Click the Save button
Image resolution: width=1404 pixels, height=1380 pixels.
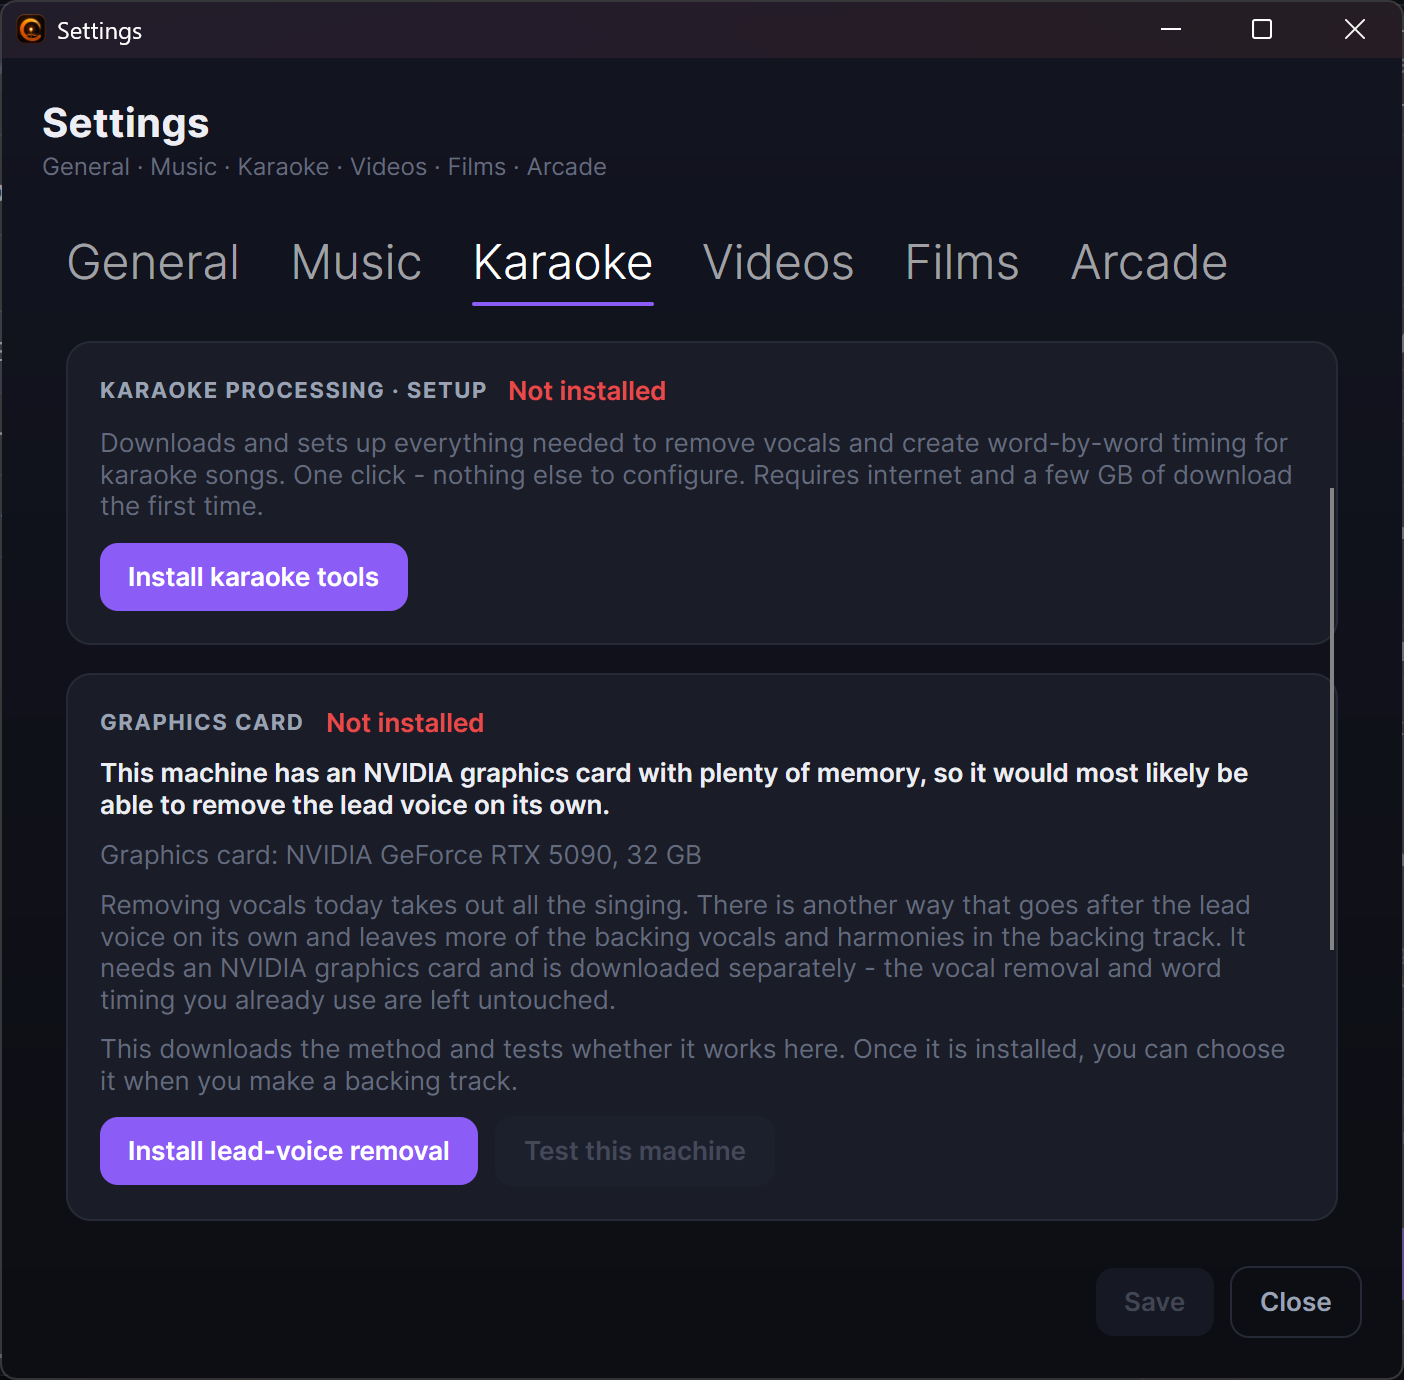point(1155,1302)
